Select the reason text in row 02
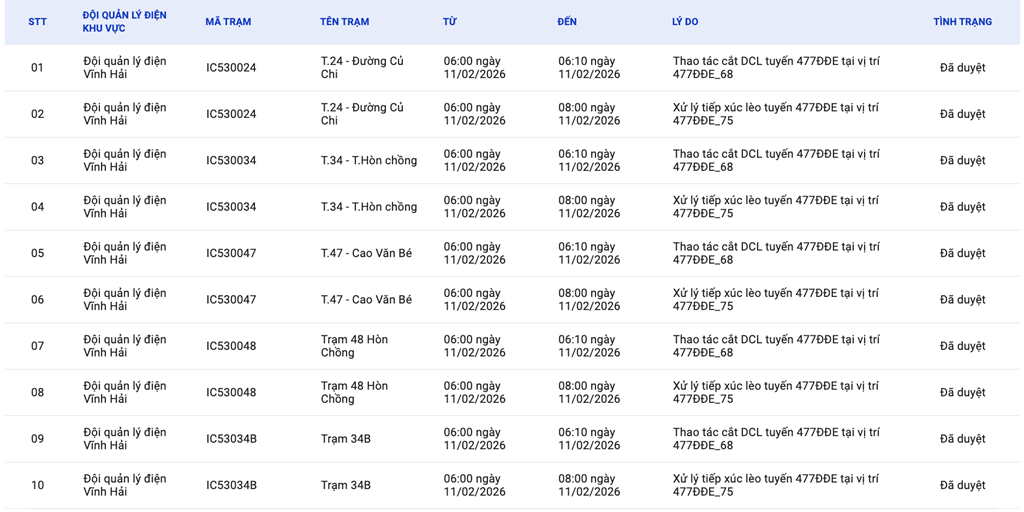This screenshot has width=1024, height=512. coord(775,114)
